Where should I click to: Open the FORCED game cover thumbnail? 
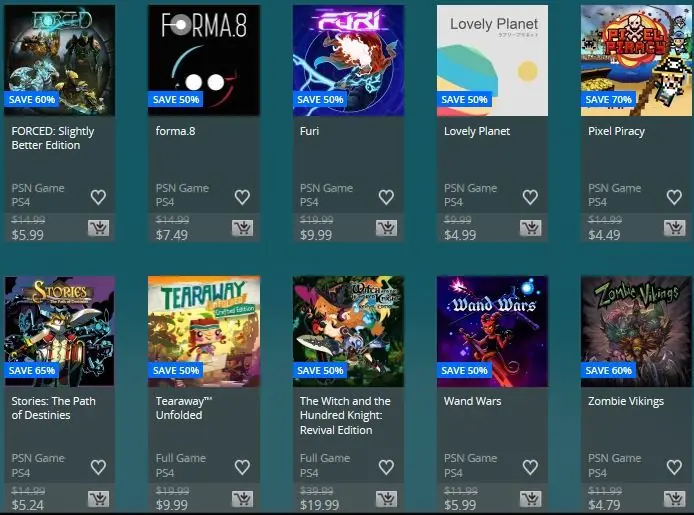point(59,61)
